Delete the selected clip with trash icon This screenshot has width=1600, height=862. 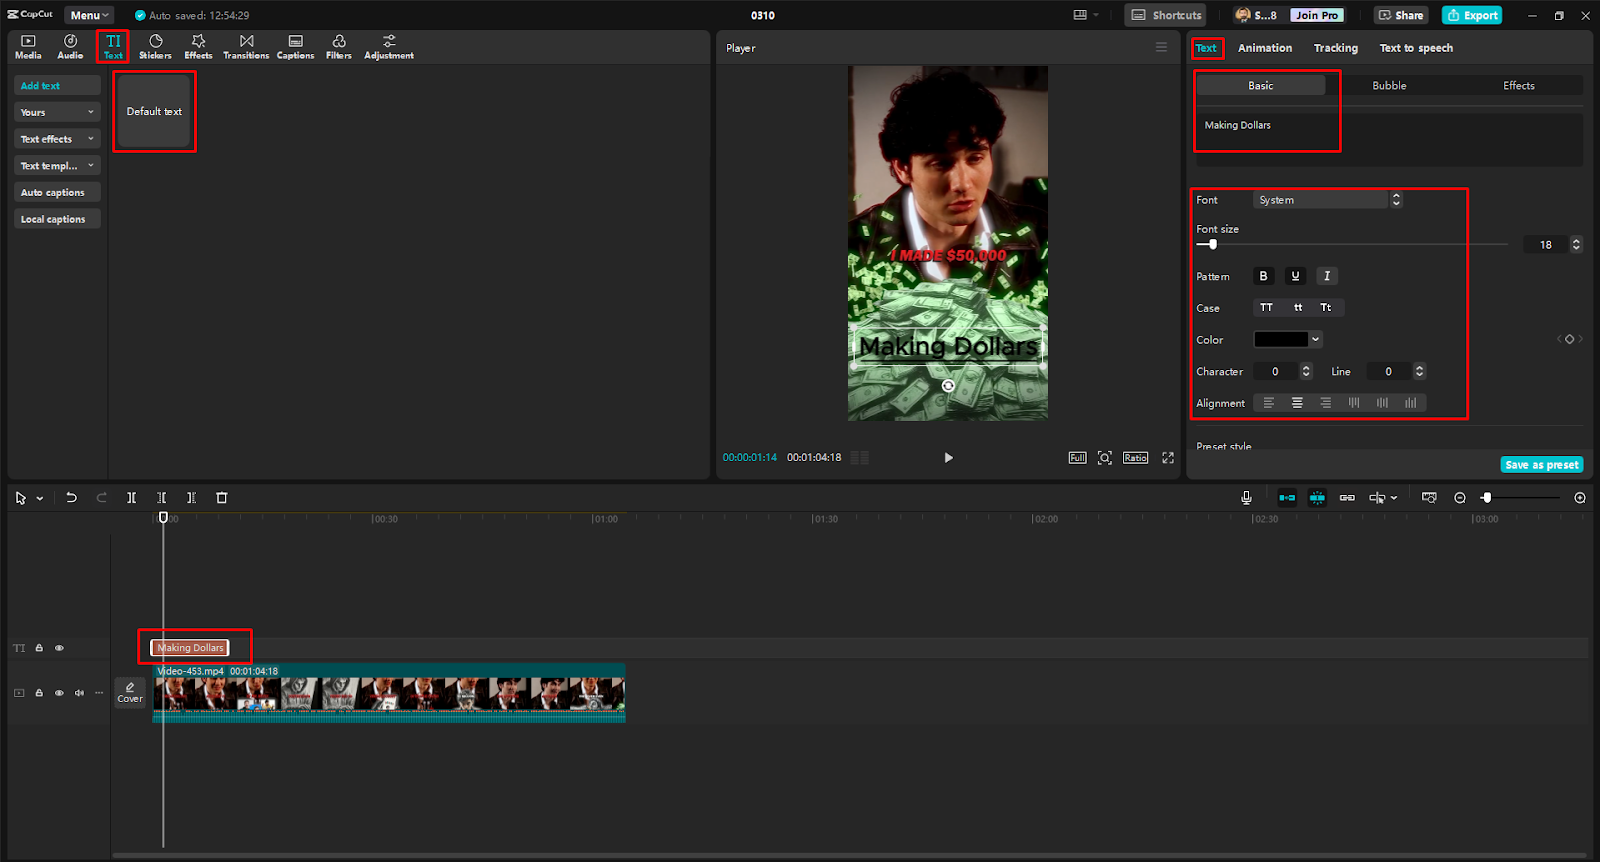click(x=222, y=497)
